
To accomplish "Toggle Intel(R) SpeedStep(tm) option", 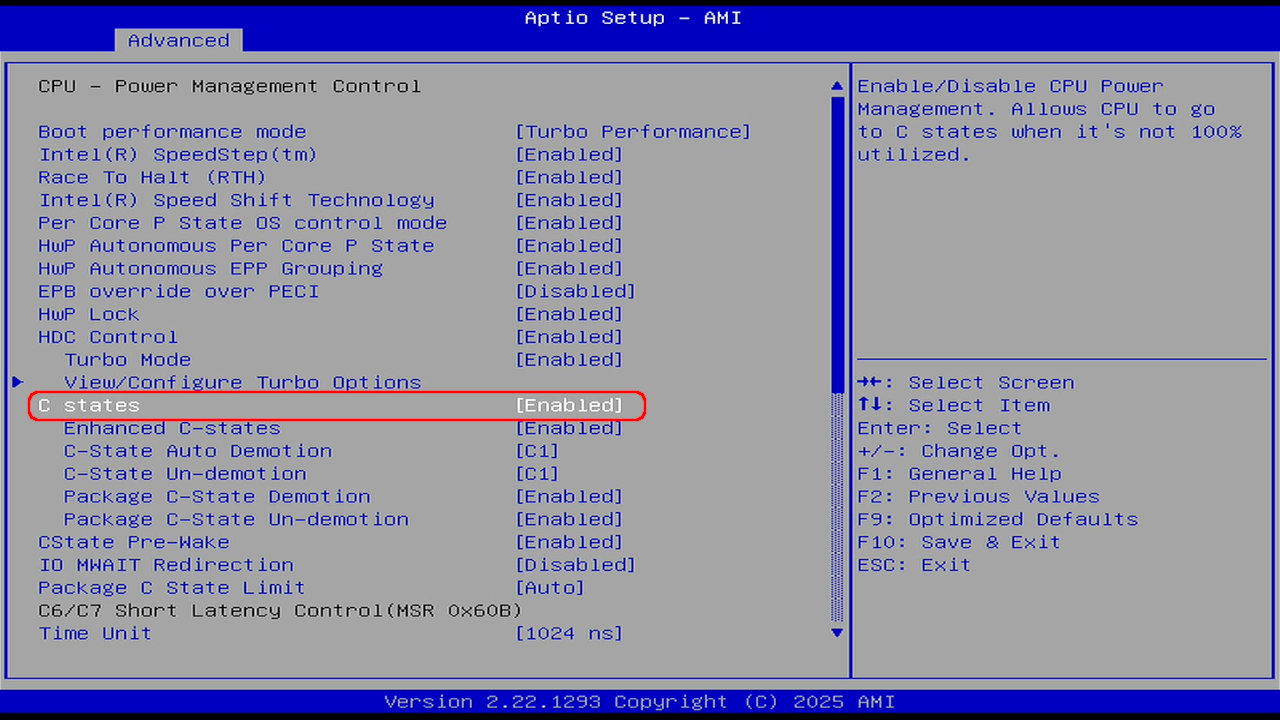I will coord(330,155).
